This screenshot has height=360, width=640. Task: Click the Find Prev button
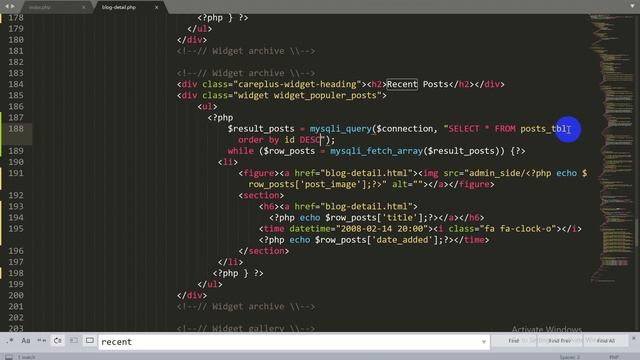pyautogui.click(x=560, y=340)
